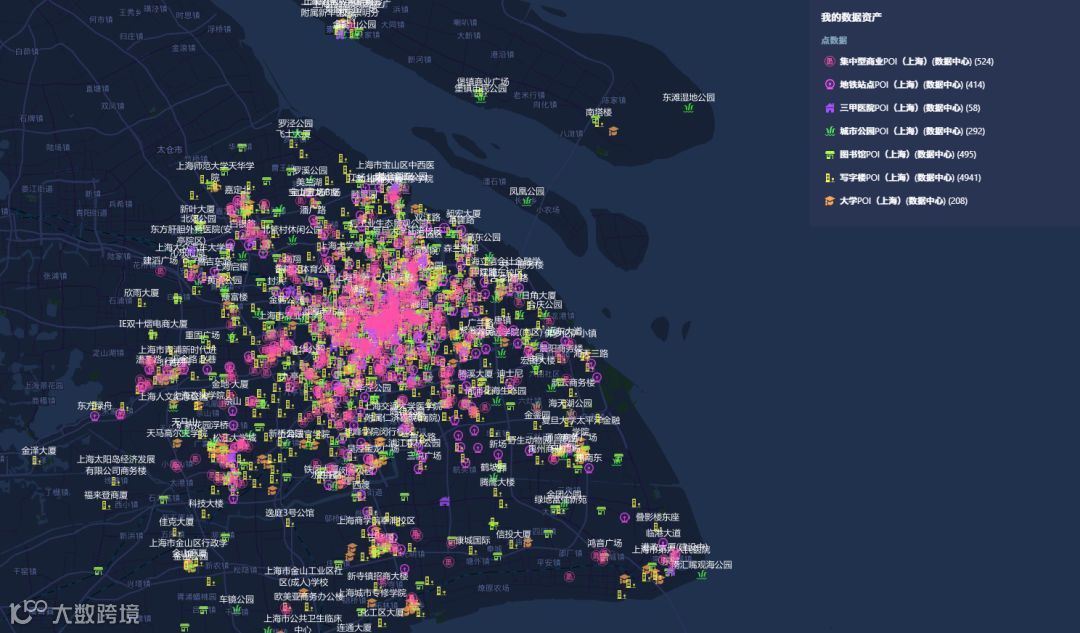Click the 重固广场 map label
Image resolution: width=1080 pixels, height=633 pixels.
coord(202,335)
